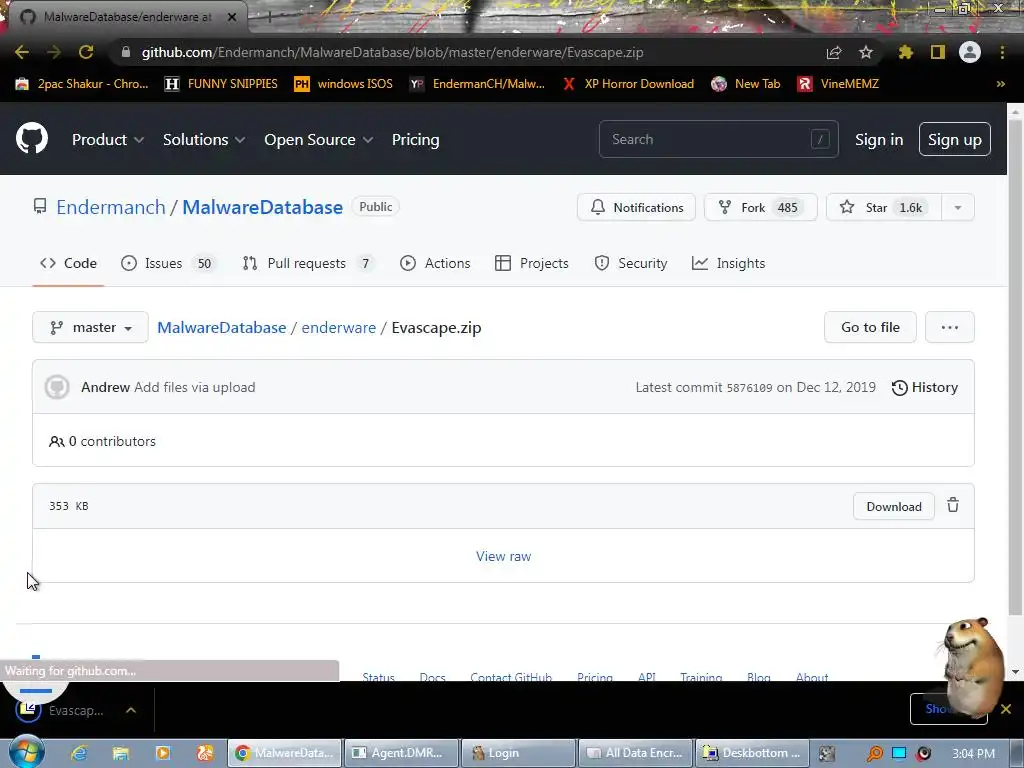The height and width of the screenshot is (768, 1024).
Task: Click the Download button
Action: click(x=893, y=507)
